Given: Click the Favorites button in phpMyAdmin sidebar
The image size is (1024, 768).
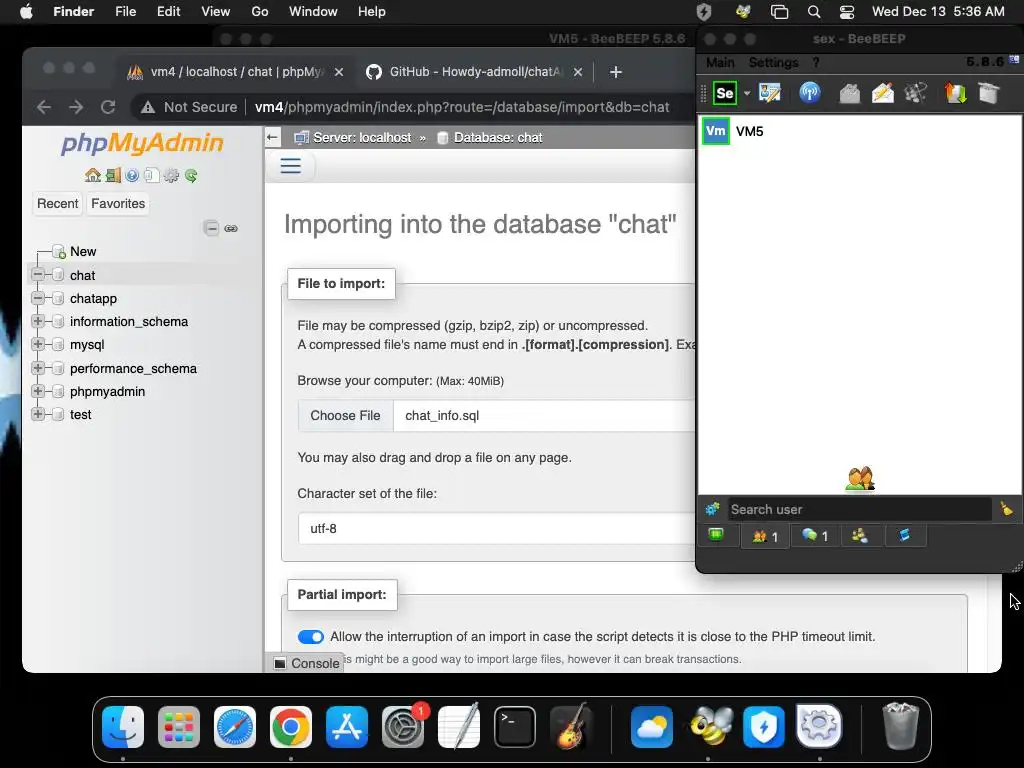Looking at the screenshot, I should [118, 203].
